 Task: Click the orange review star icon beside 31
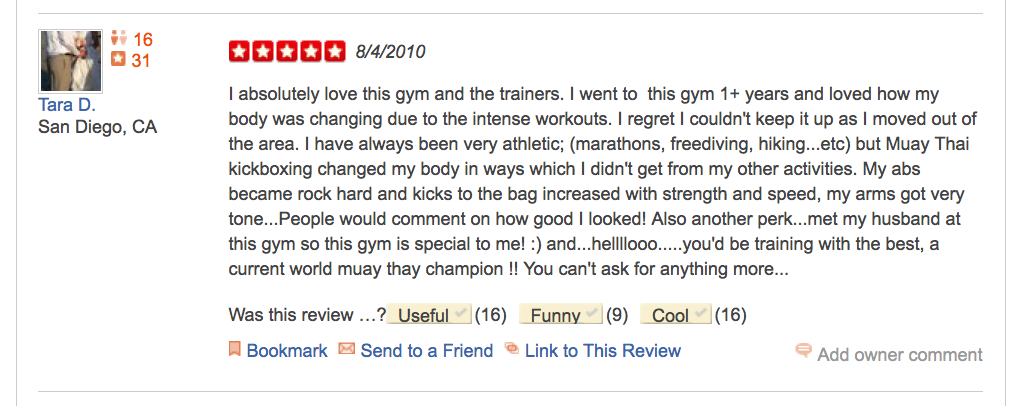tap(118, 60)
